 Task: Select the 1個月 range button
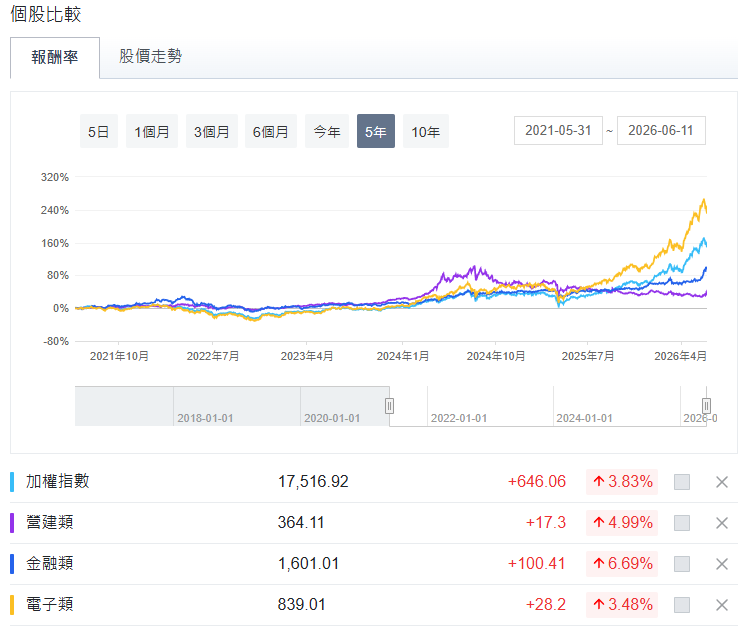(152, 131)
